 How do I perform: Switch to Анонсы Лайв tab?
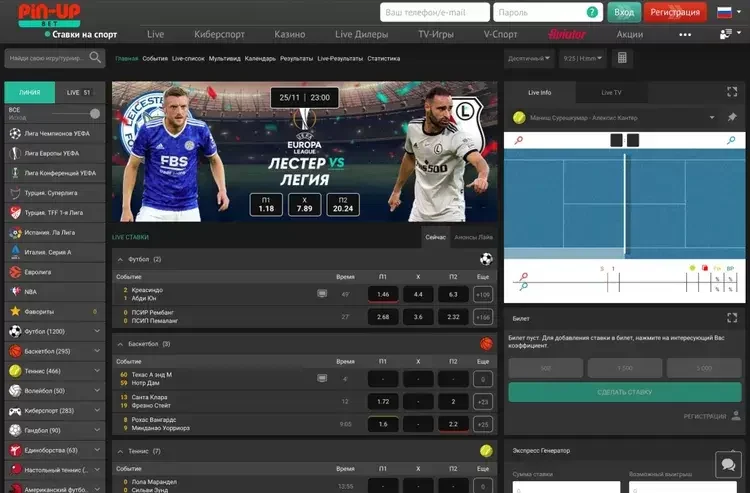tap(474, 237)
